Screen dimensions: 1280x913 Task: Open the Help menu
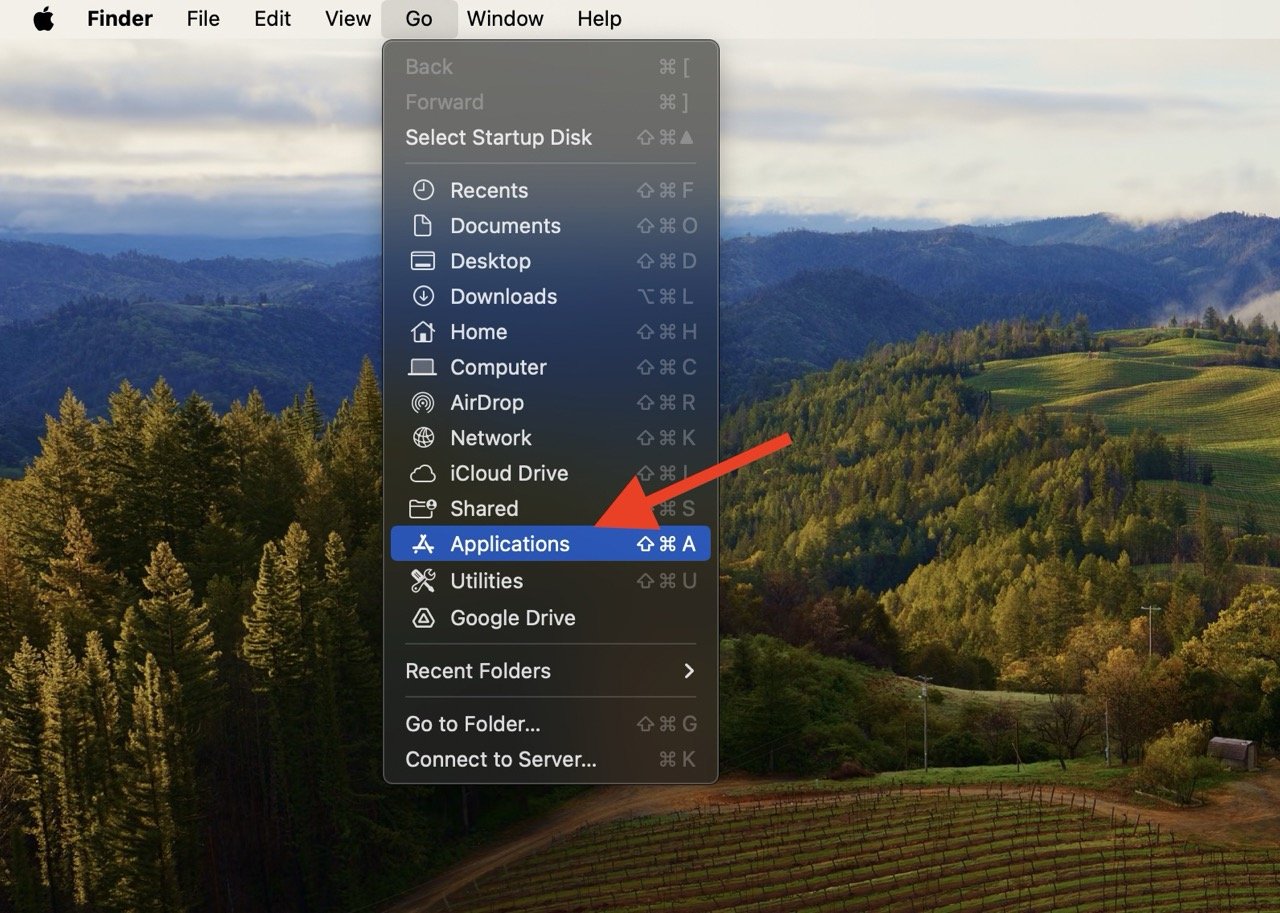[599, 18]
